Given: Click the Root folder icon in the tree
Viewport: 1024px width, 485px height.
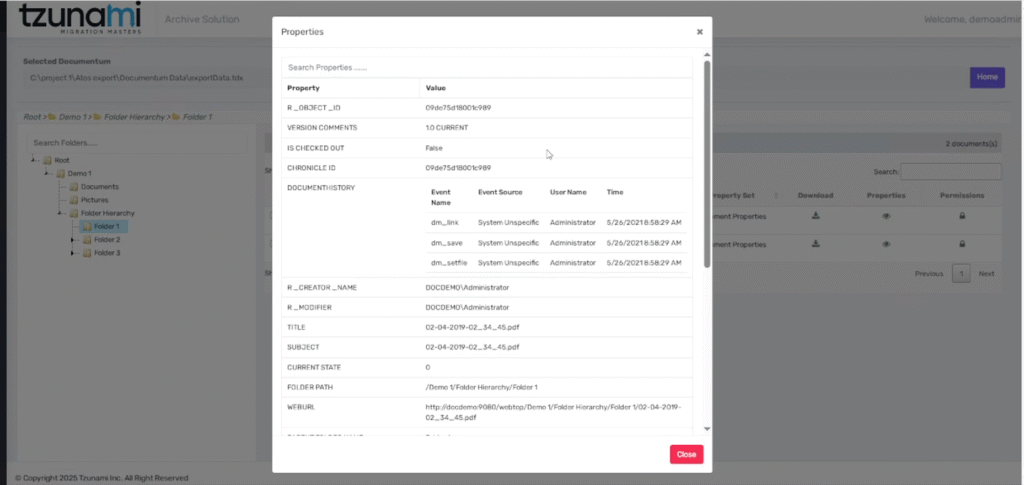Looking at the screenshot, I should 46,160.
